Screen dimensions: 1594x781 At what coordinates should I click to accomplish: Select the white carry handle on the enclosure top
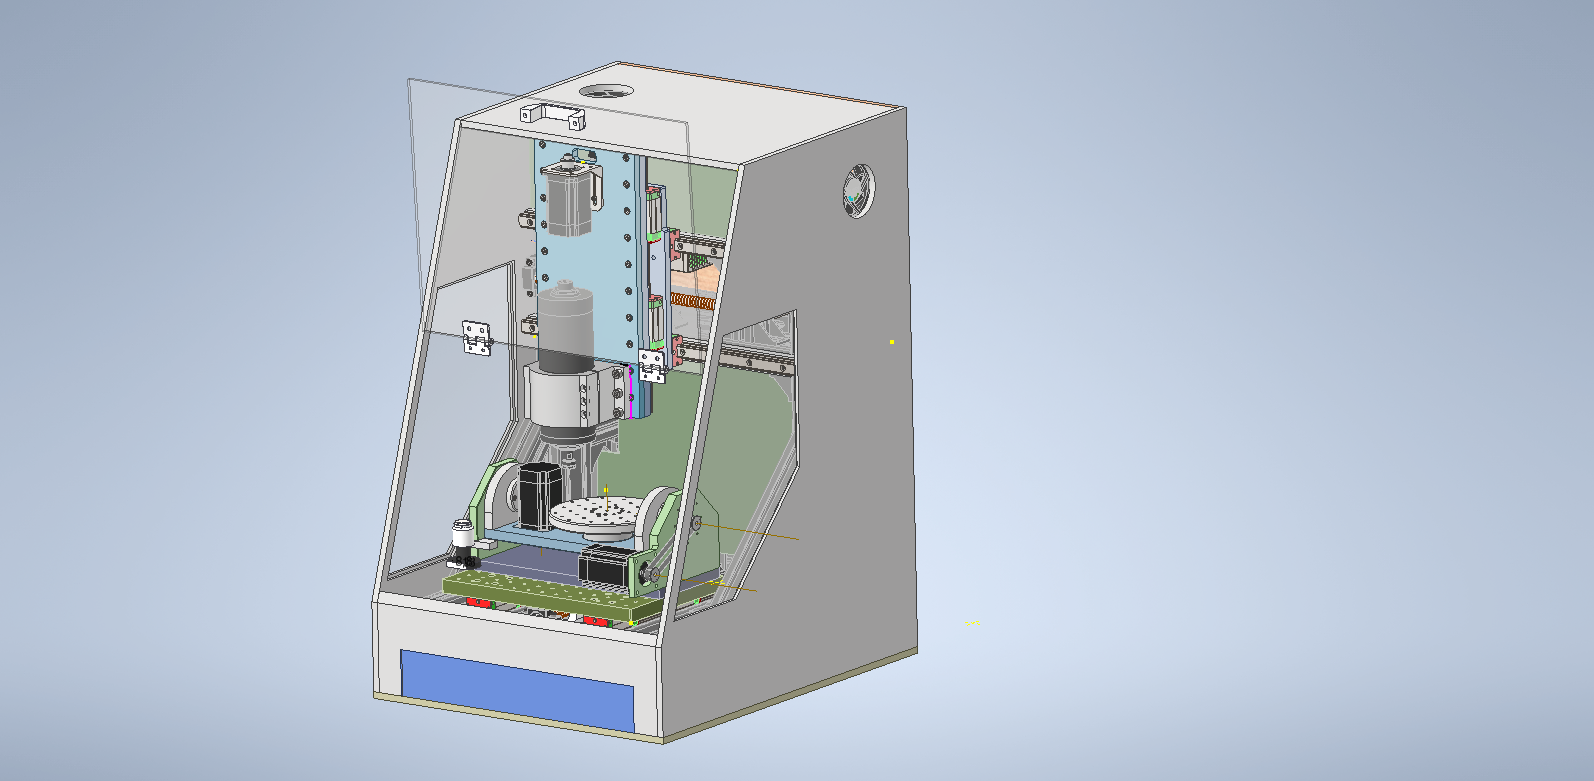coord(552,116)
